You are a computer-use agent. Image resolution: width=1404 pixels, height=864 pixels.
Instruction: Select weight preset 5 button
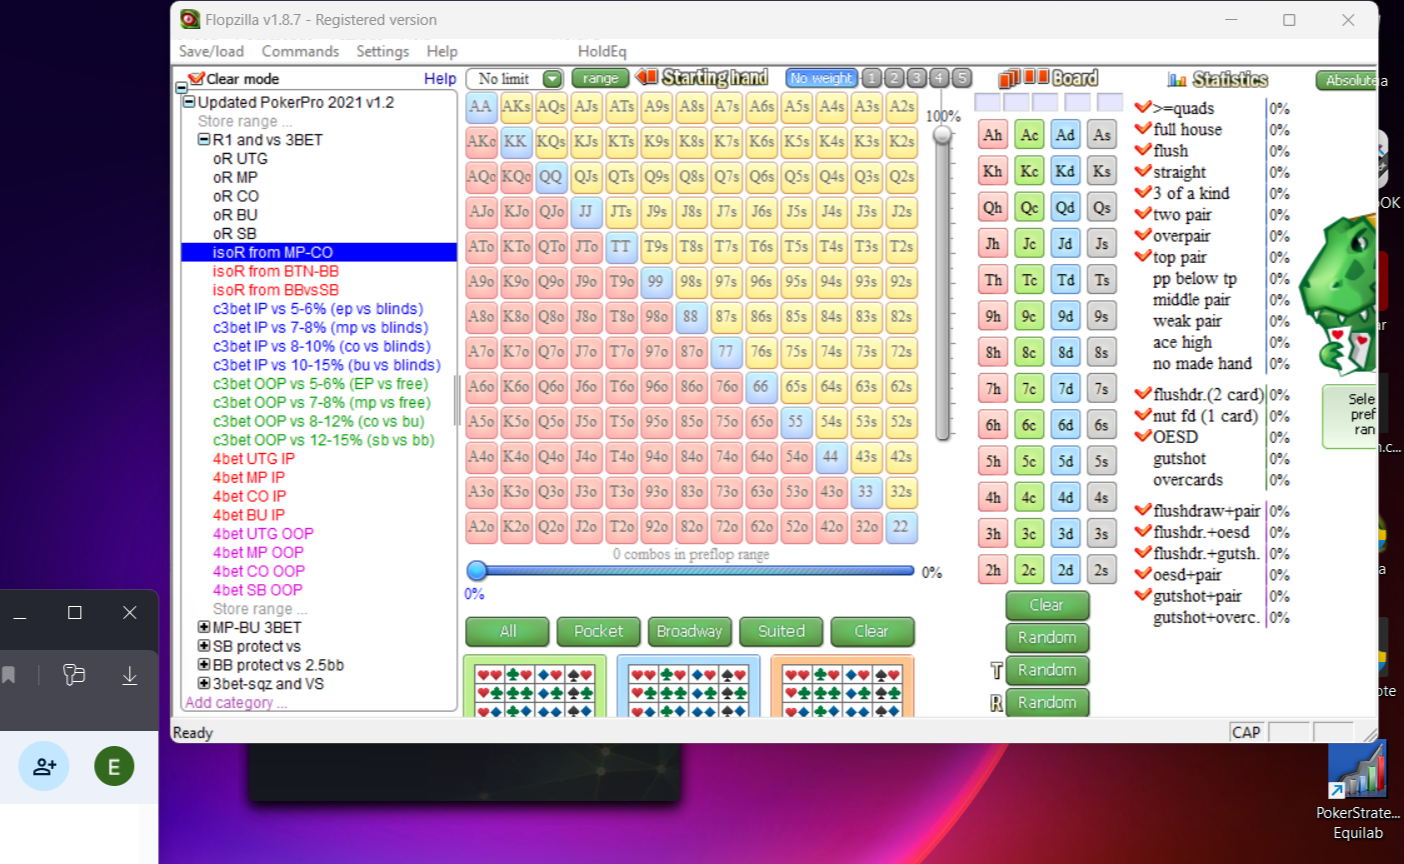[x=962, y=78]
